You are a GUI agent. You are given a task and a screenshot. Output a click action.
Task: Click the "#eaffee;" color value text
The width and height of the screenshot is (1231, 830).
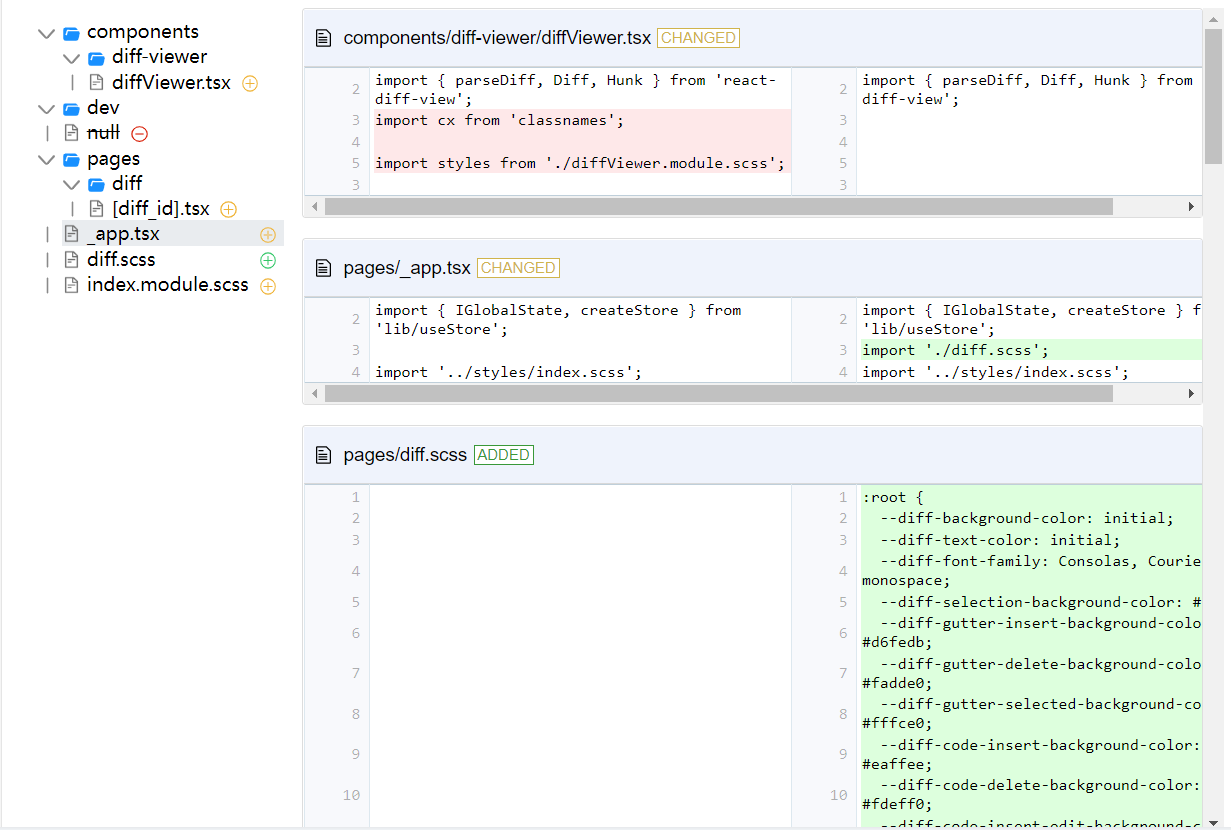897,764
